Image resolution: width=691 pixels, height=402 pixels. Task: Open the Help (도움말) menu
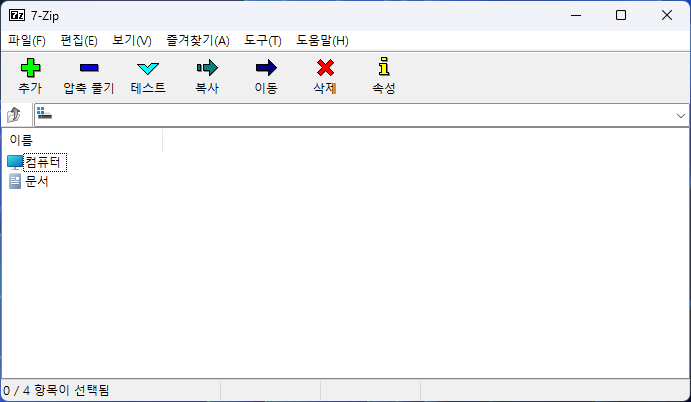coord(322,41)
